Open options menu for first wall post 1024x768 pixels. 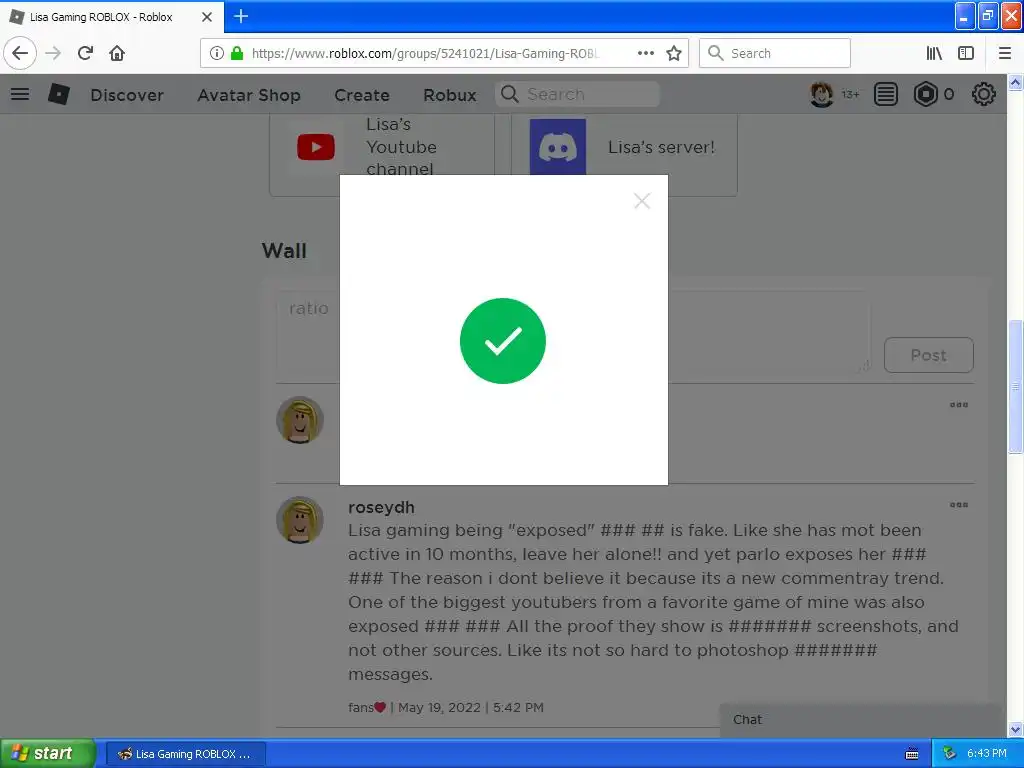click(959, 405)
